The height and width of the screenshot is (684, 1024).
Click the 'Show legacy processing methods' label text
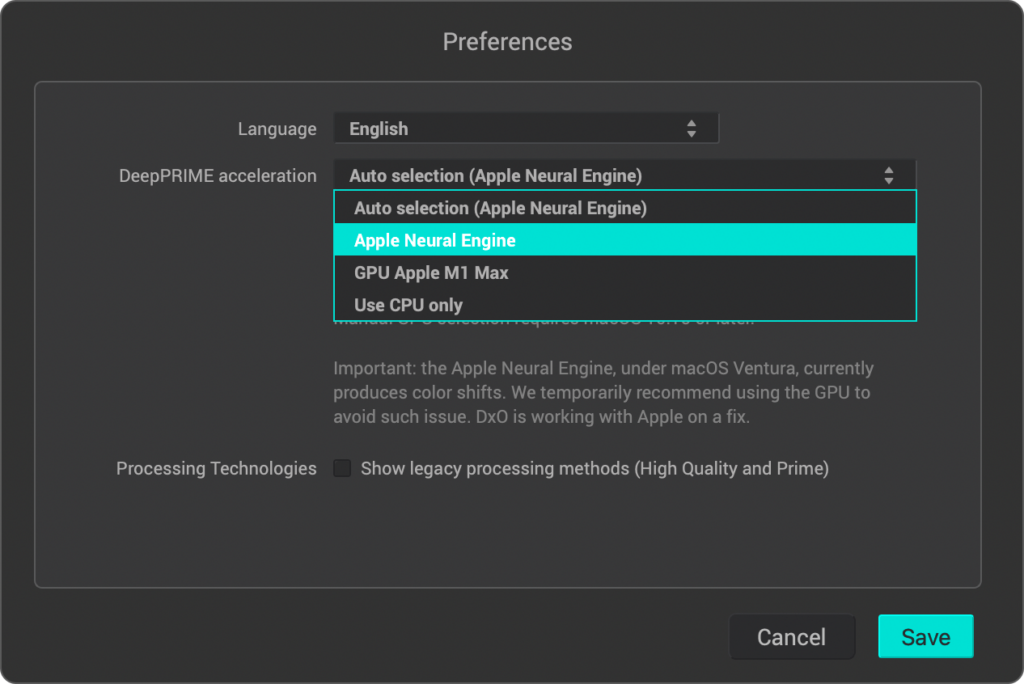(x=595, y=468)
